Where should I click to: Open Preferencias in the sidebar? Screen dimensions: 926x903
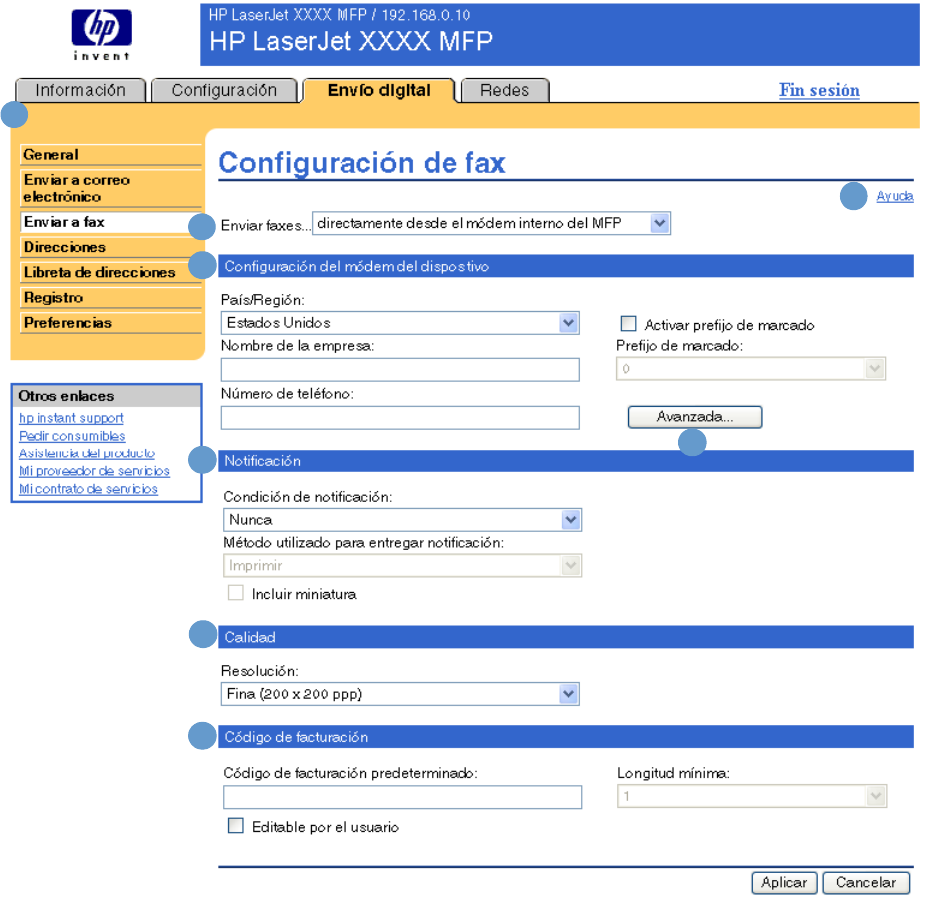coord(110,323)
